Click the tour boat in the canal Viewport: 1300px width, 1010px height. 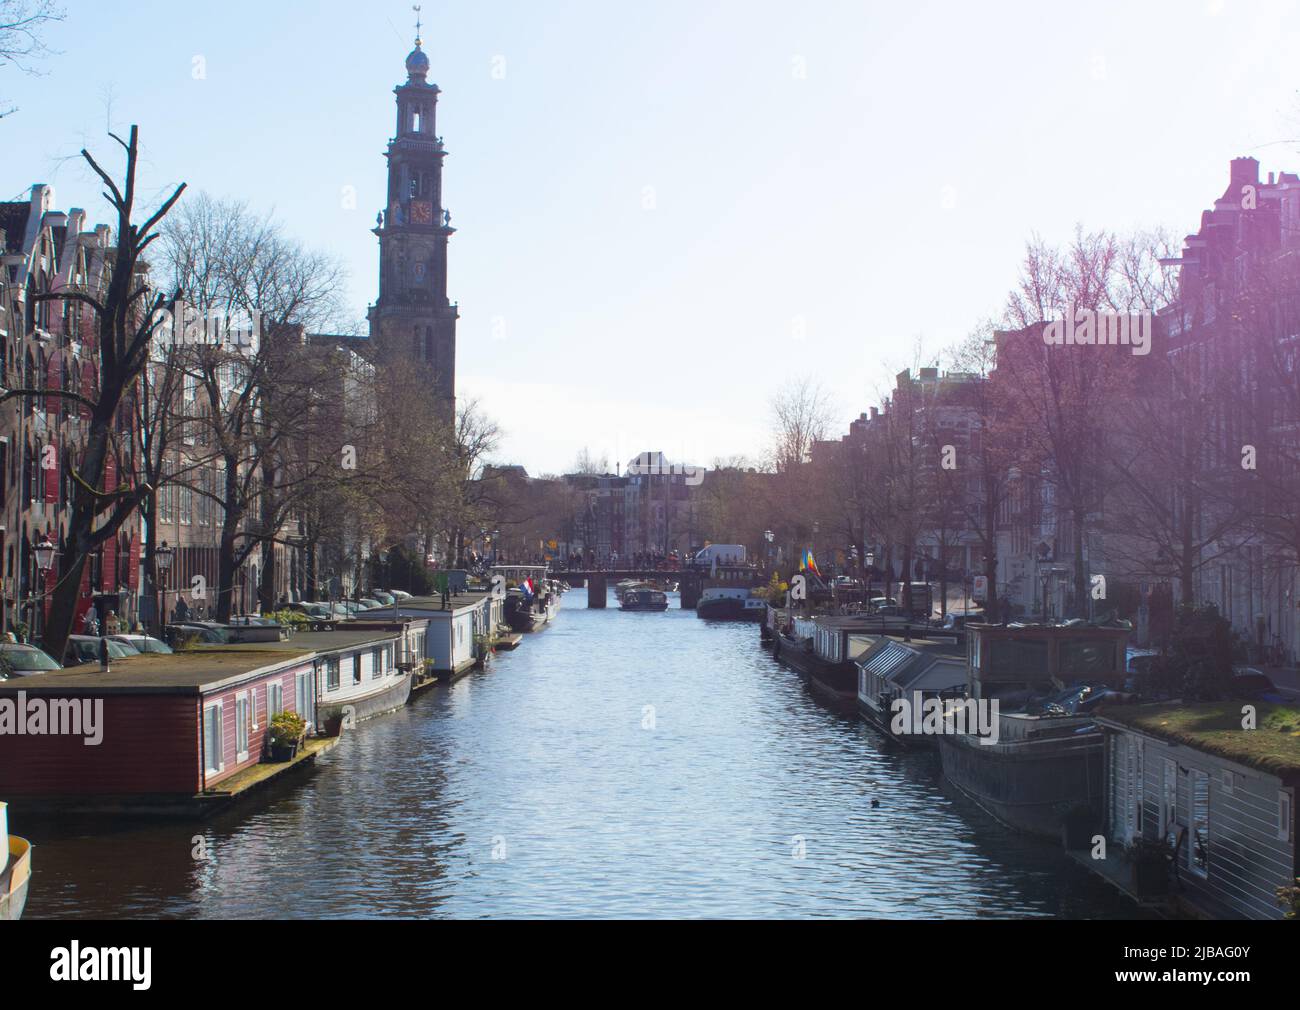point(643,599)
